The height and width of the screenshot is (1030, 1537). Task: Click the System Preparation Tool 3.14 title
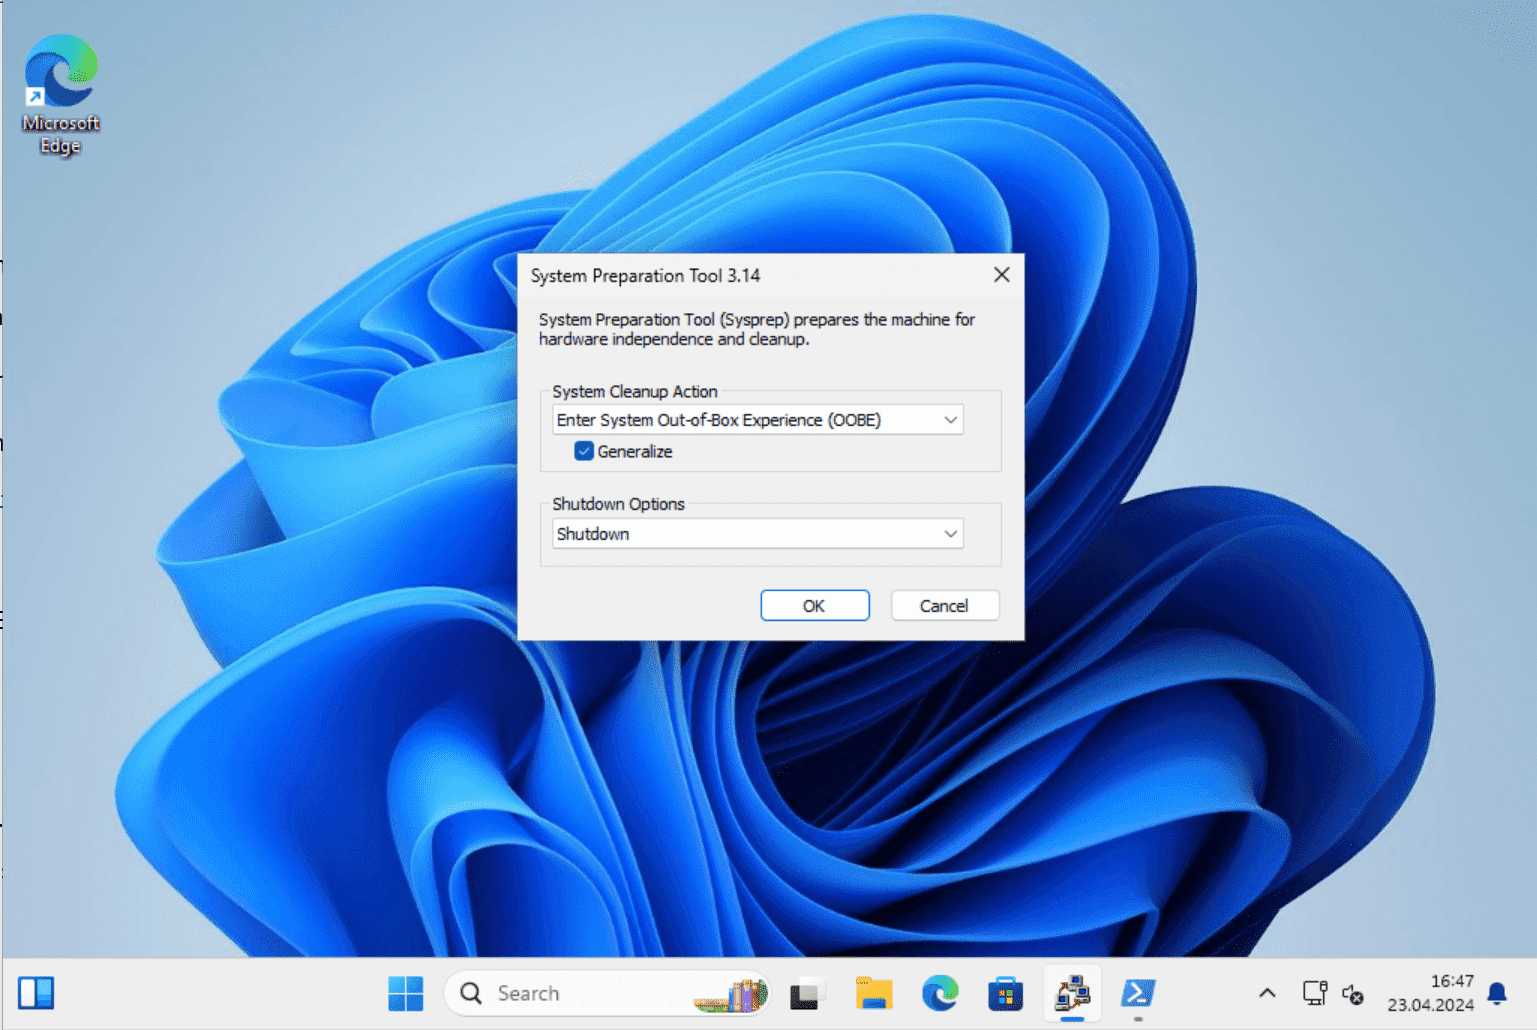645,276
